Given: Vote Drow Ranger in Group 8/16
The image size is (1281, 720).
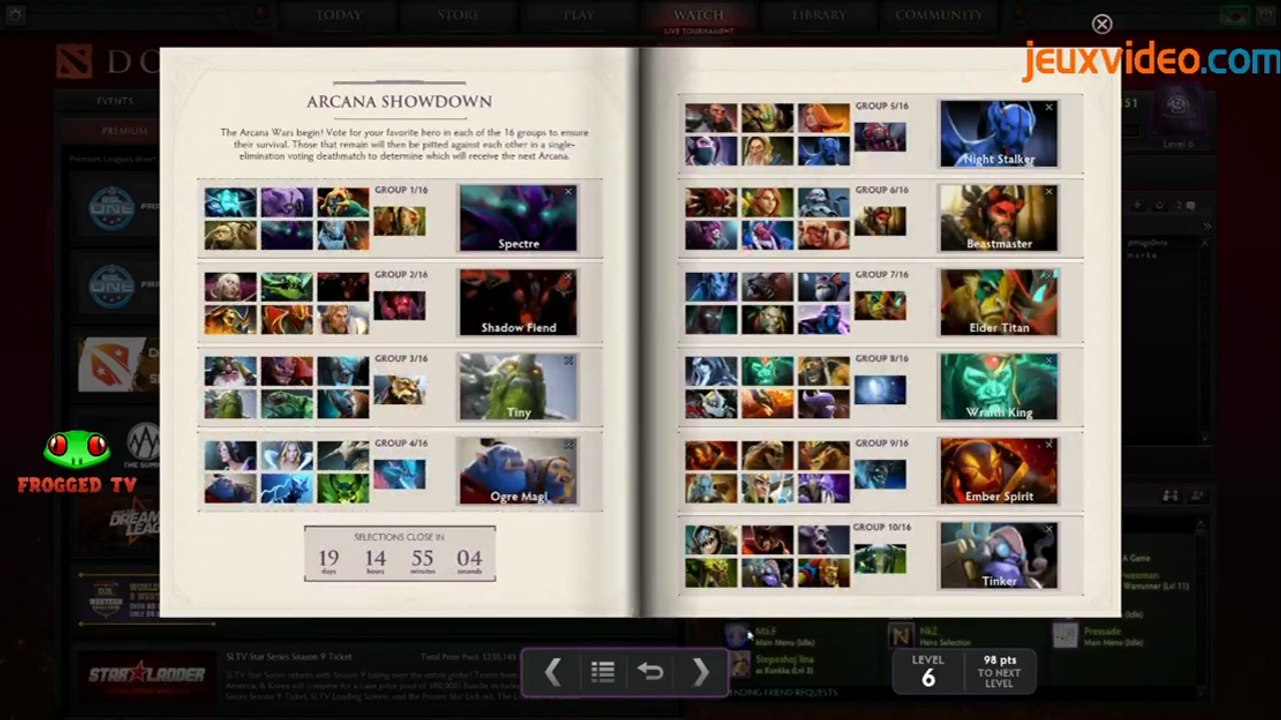Looking at the screenshot, I should tap(711, 371).
